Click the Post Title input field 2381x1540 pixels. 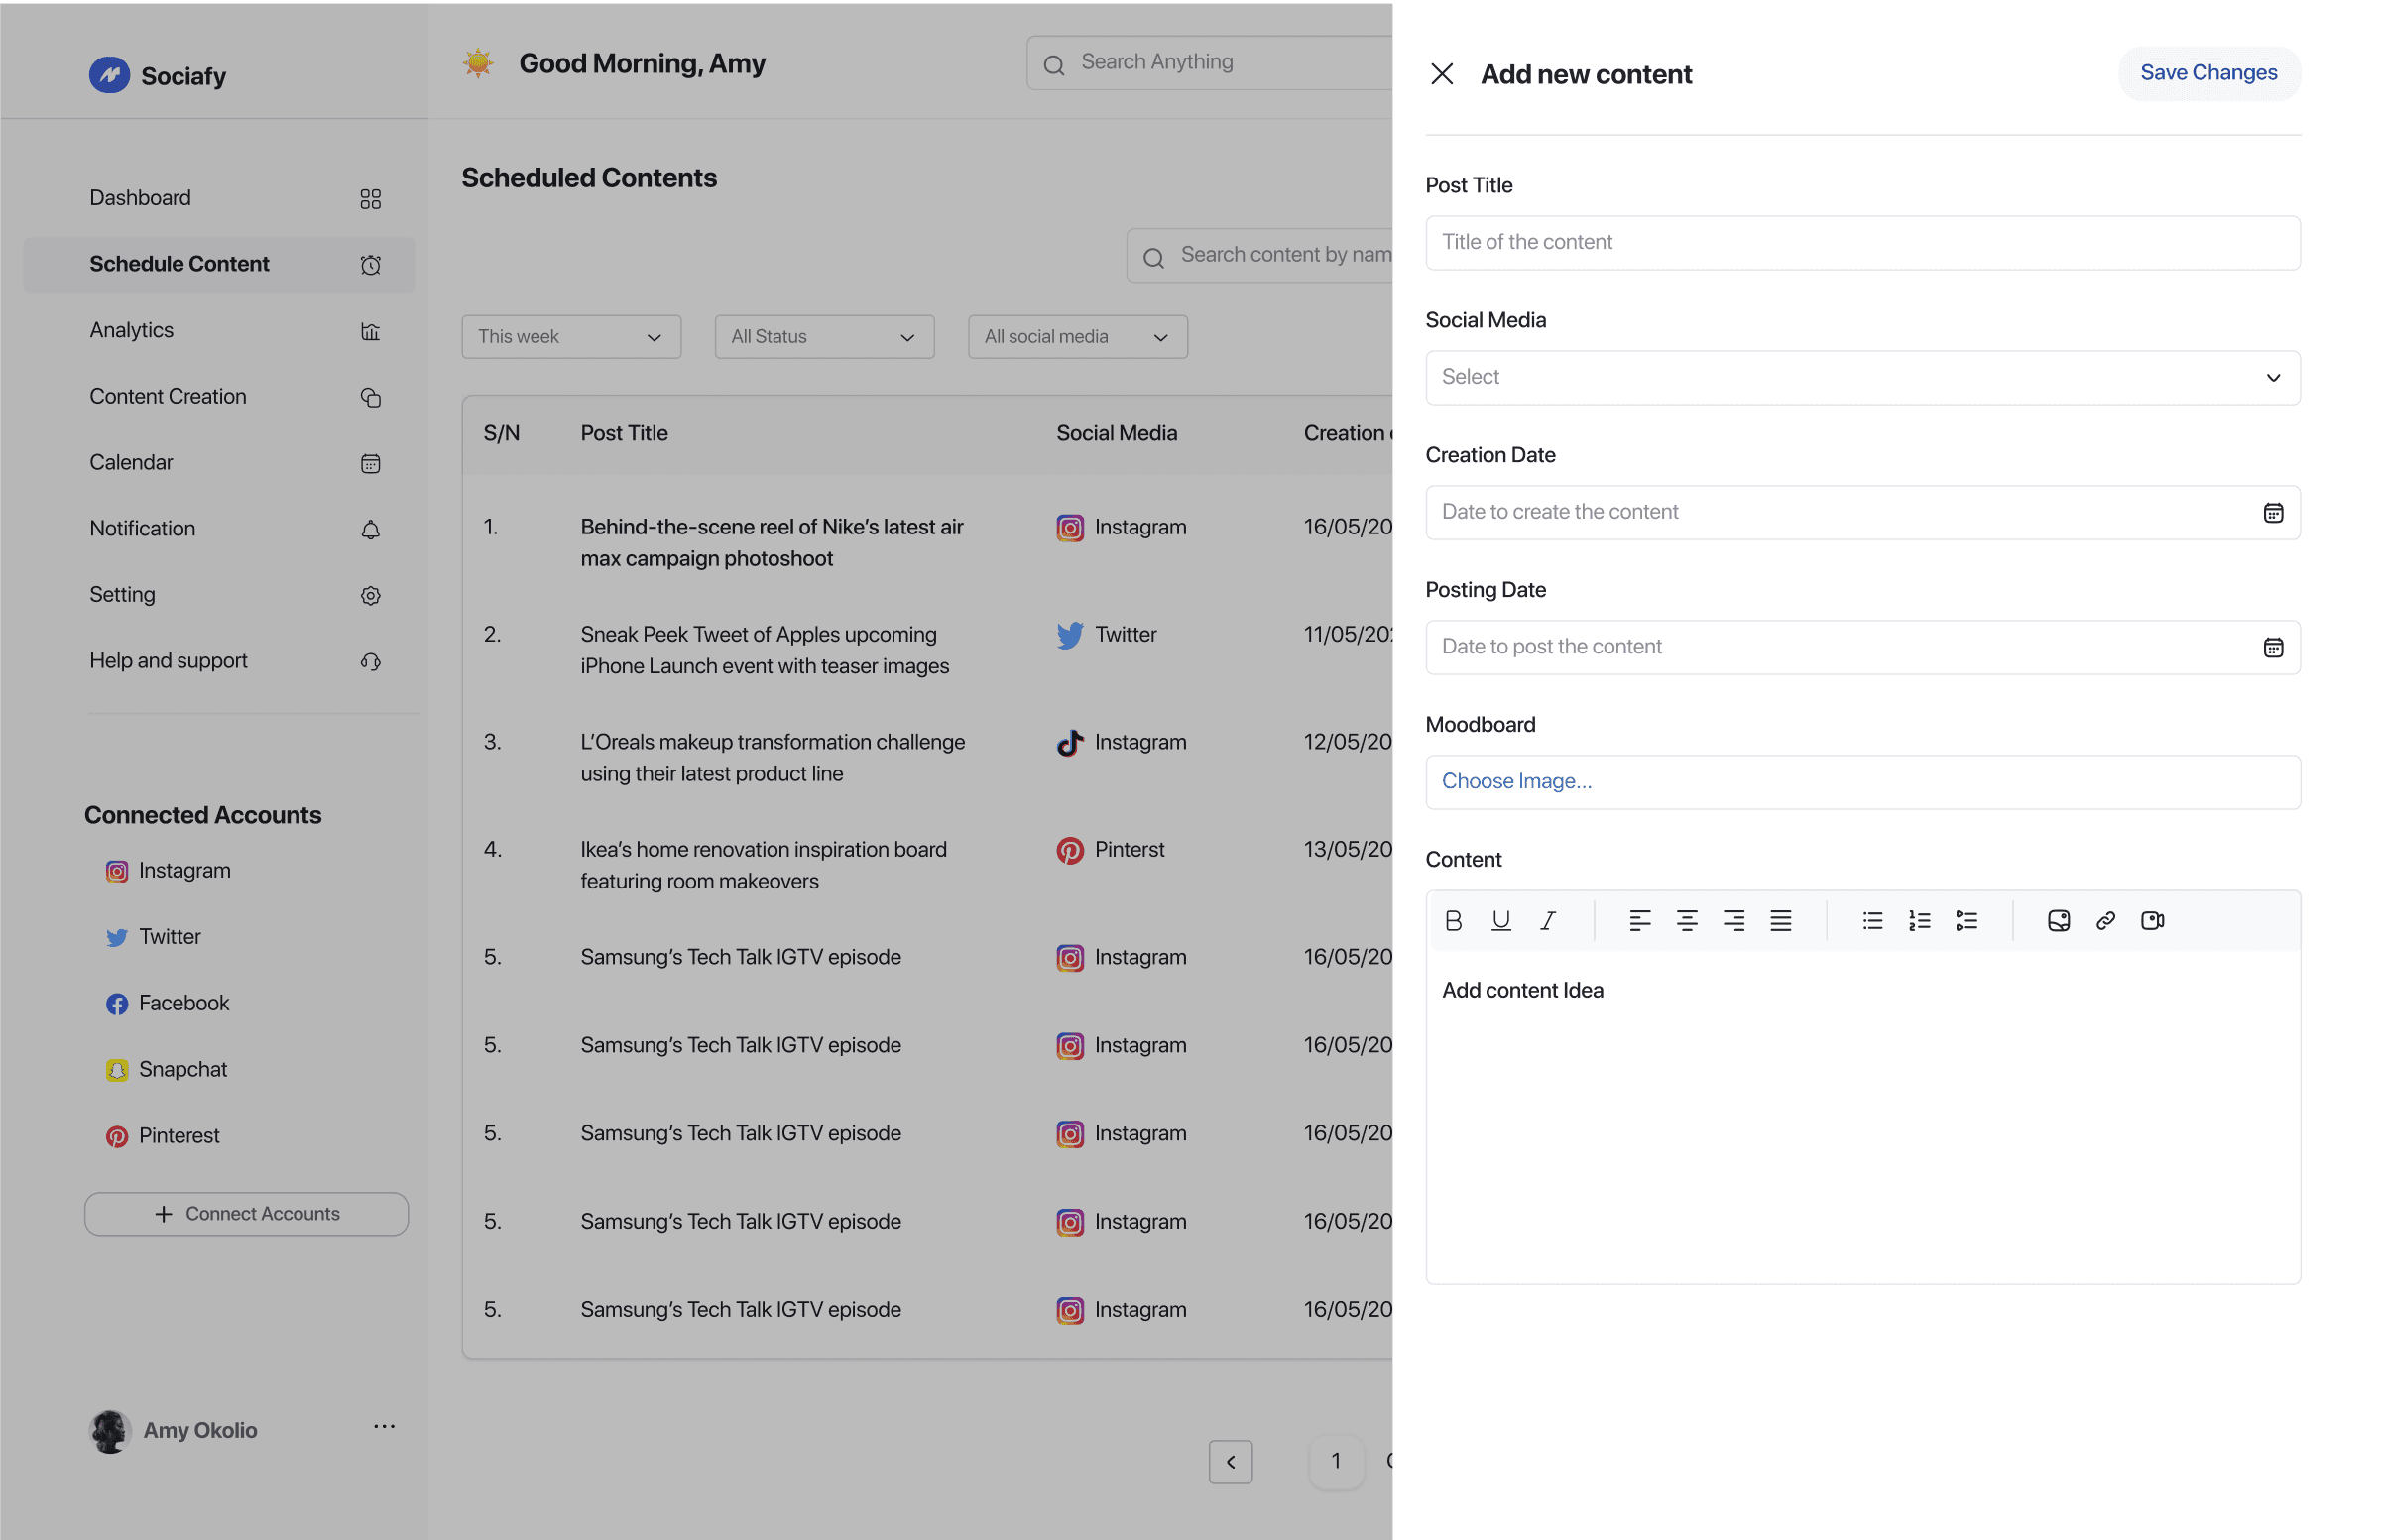pos(1862,242)
